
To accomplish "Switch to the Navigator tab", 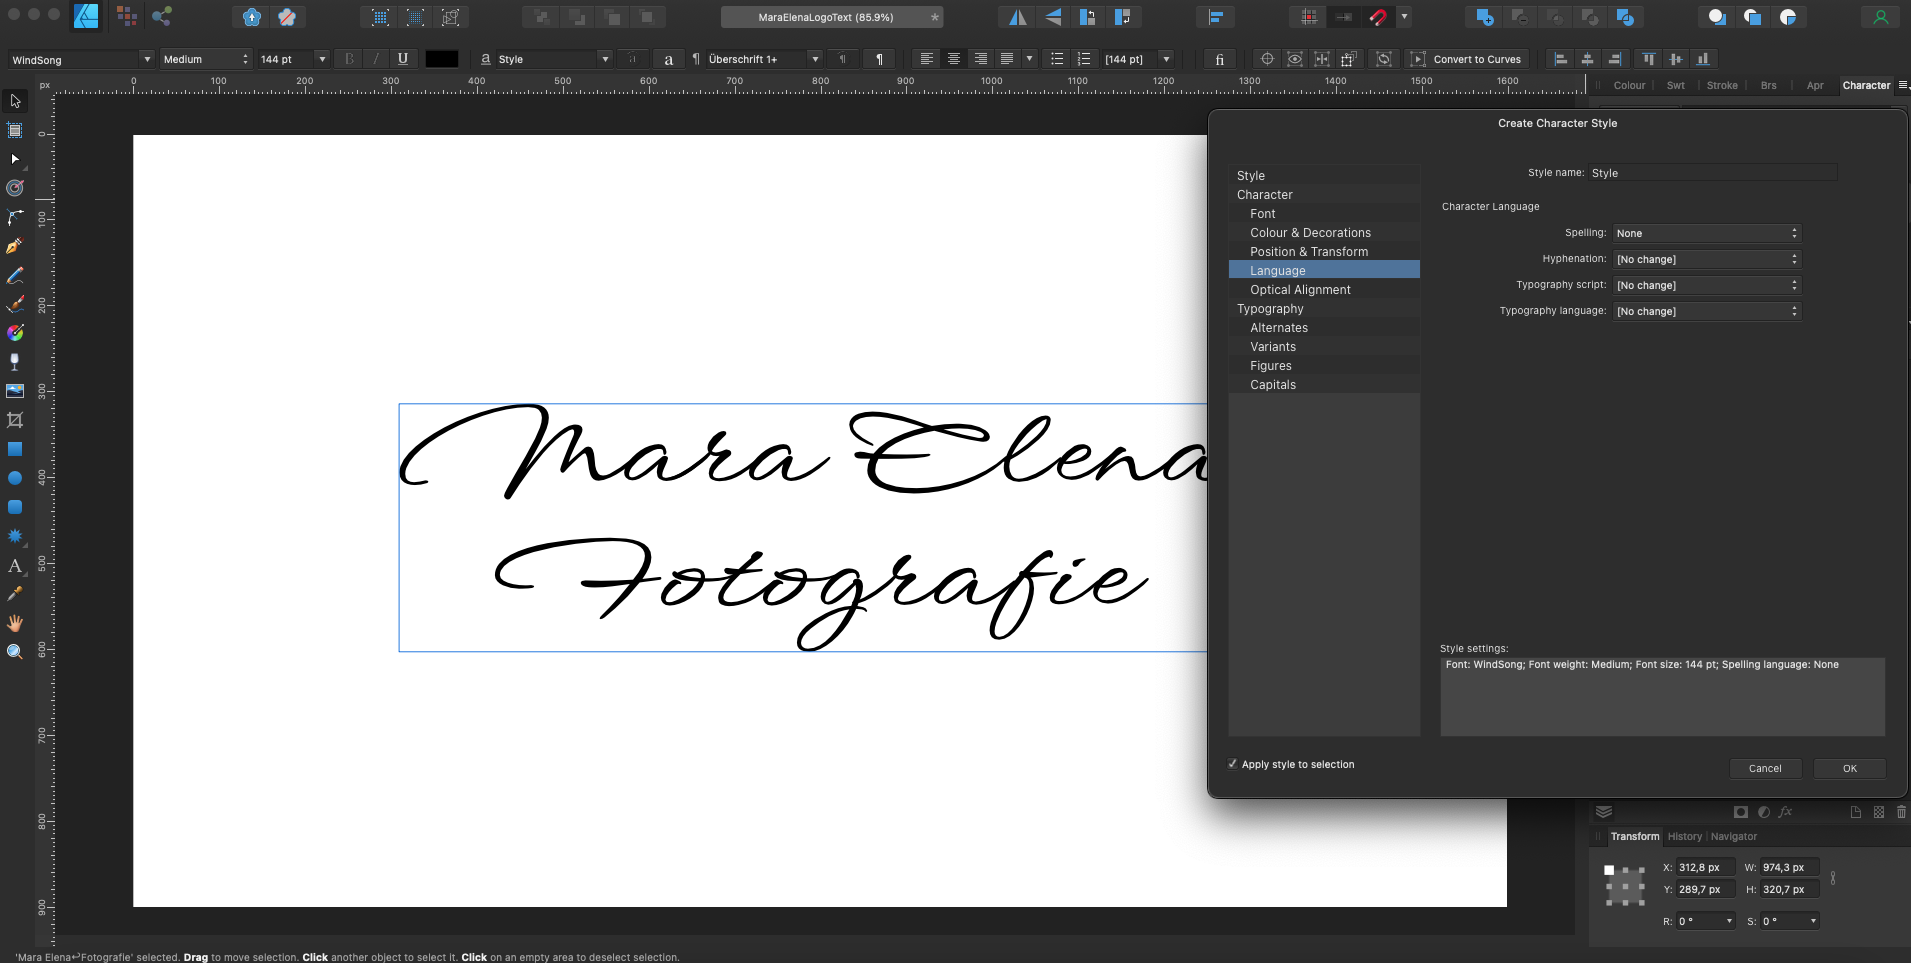I will pos(1733,836).
